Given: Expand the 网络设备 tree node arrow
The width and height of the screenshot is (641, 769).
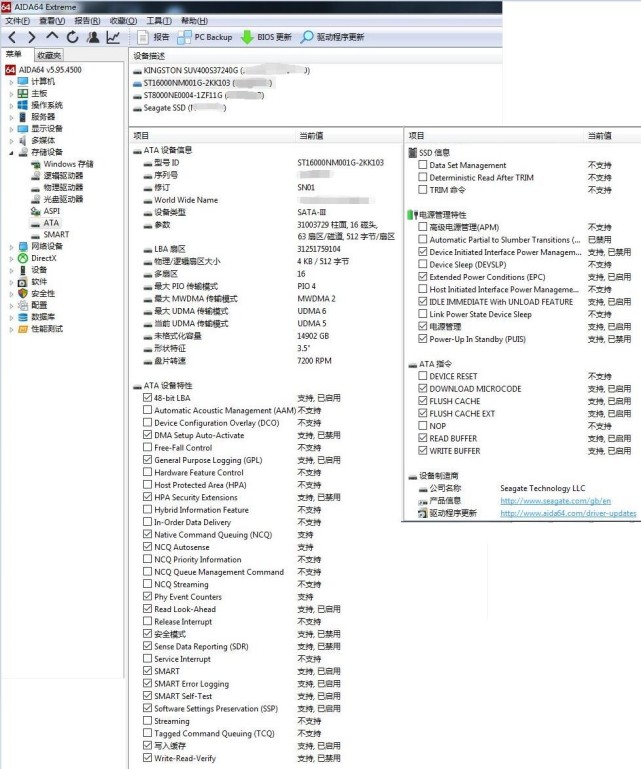Looking at the screenshot, I should (x=11, y=247).
